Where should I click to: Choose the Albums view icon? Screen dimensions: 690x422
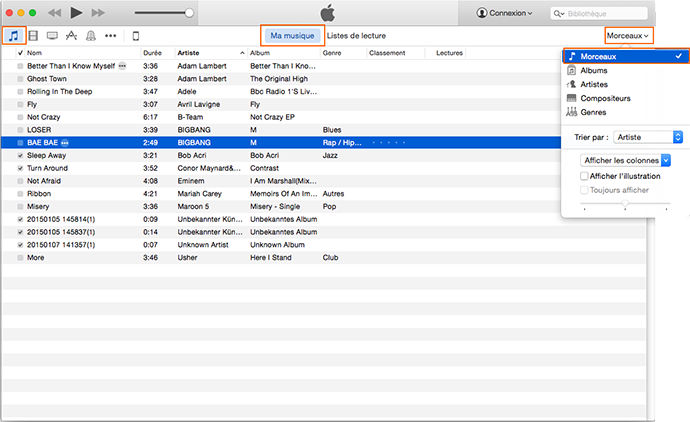[x=571, y=70]
